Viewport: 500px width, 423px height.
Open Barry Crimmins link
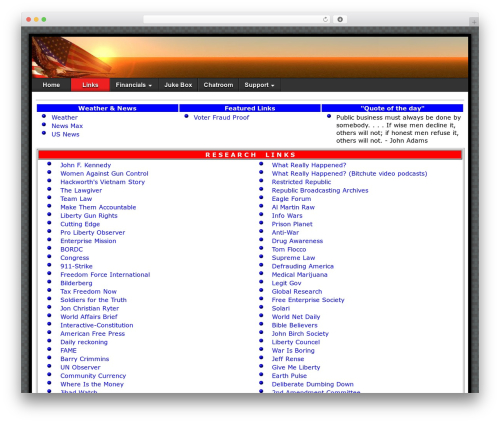pos(85,359)
